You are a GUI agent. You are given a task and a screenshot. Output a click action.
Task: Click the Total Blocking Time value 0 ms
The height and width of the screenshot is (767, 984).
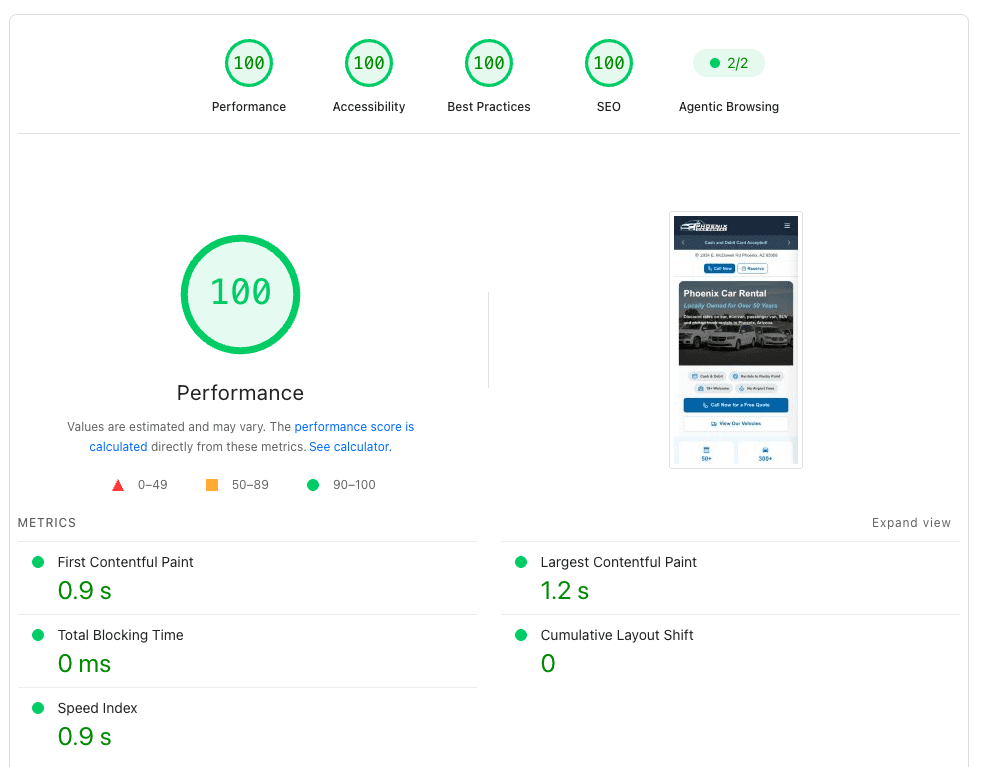pos(84,663)
